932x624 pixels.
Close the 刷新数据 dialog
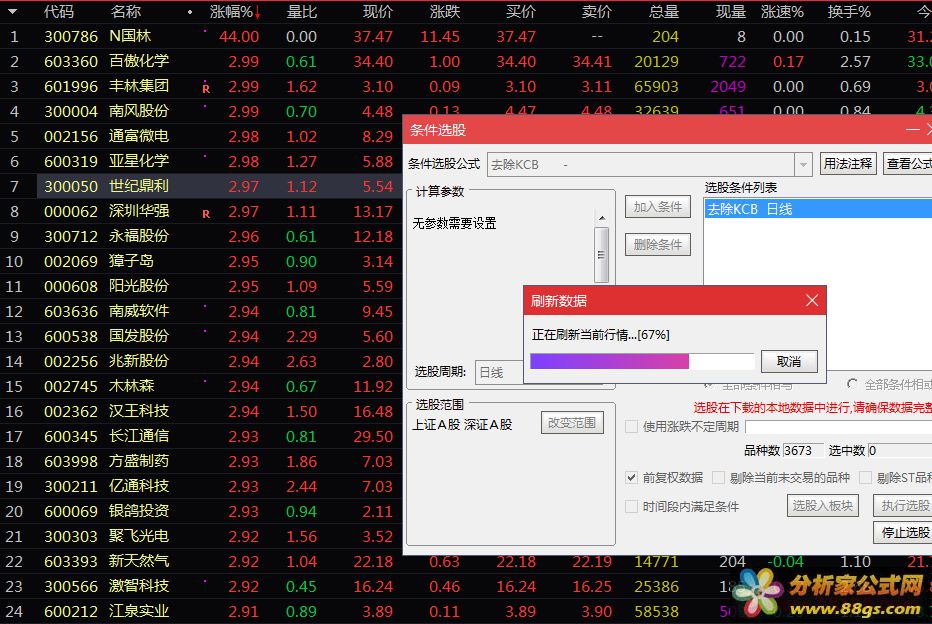click(x=812, y=300)
